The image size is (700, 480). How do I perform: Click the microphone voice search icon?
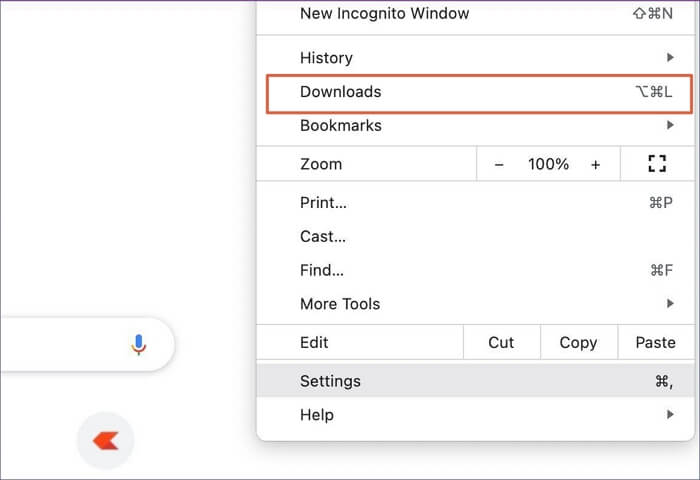[139, 345]
